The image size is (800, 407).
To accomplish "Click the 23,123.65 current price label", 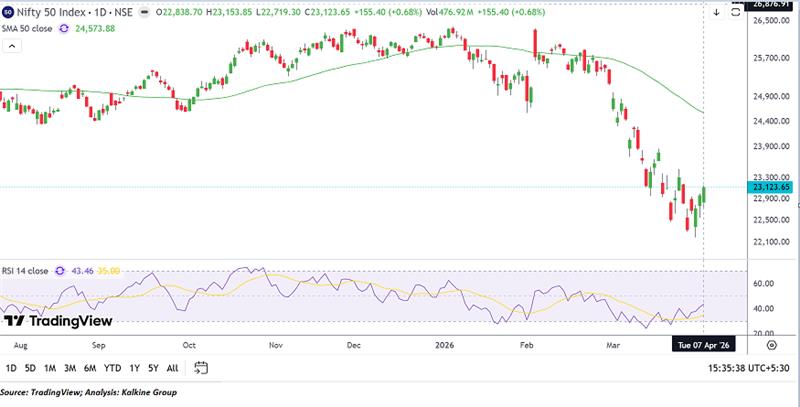I will point(771,187).
